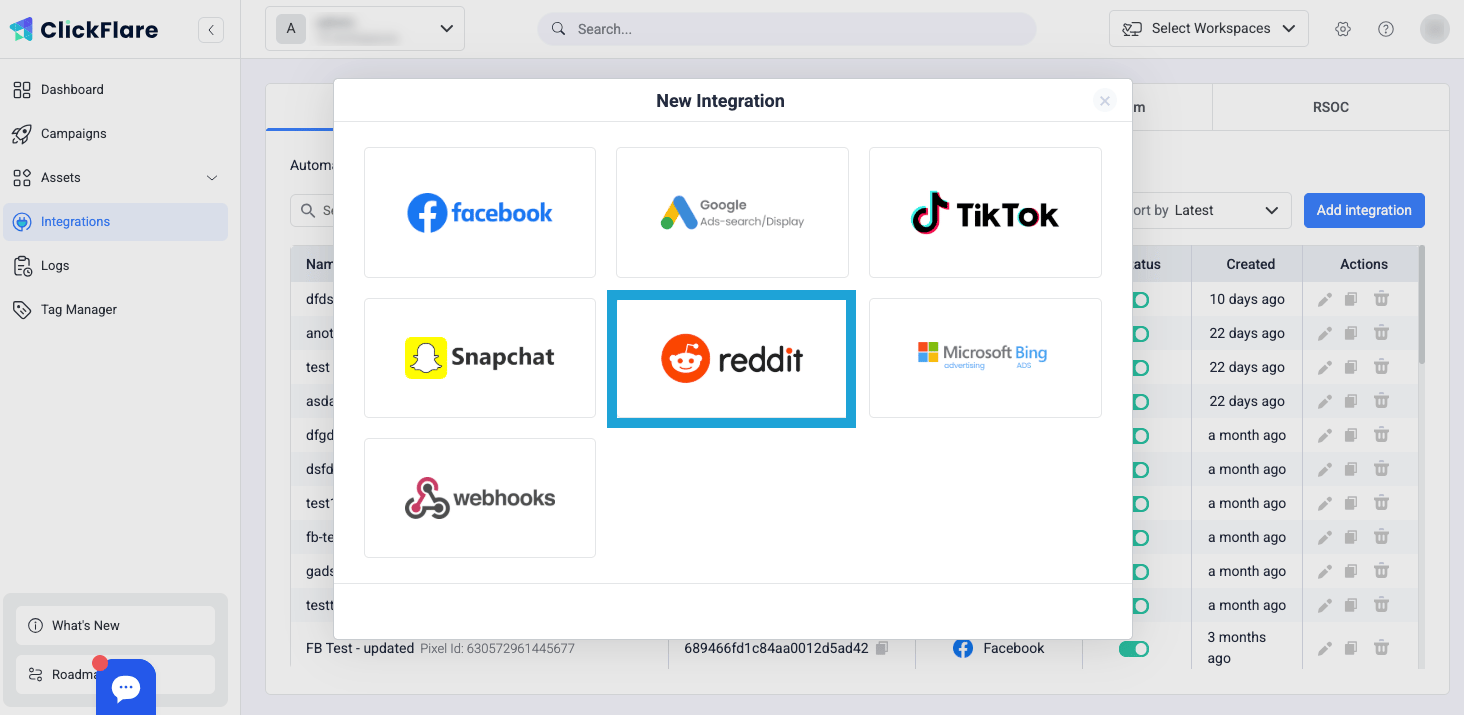
Task: Open Campaigns in sidebar
Action: click(115, 134)
